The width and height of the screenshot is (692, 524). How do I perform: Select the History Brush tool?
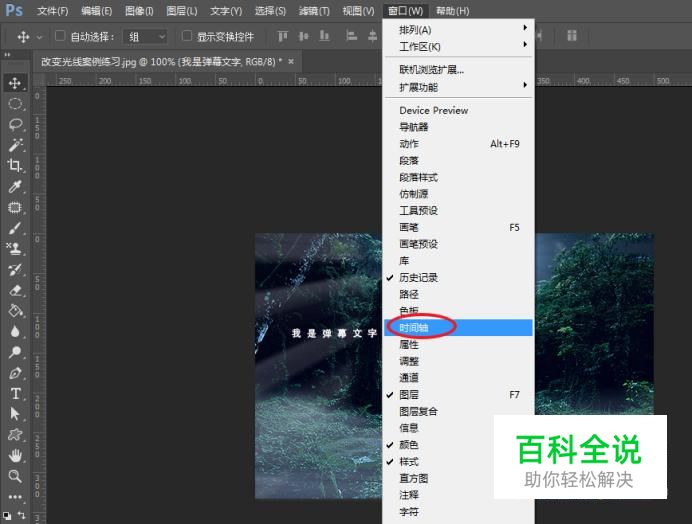point(15,269)
